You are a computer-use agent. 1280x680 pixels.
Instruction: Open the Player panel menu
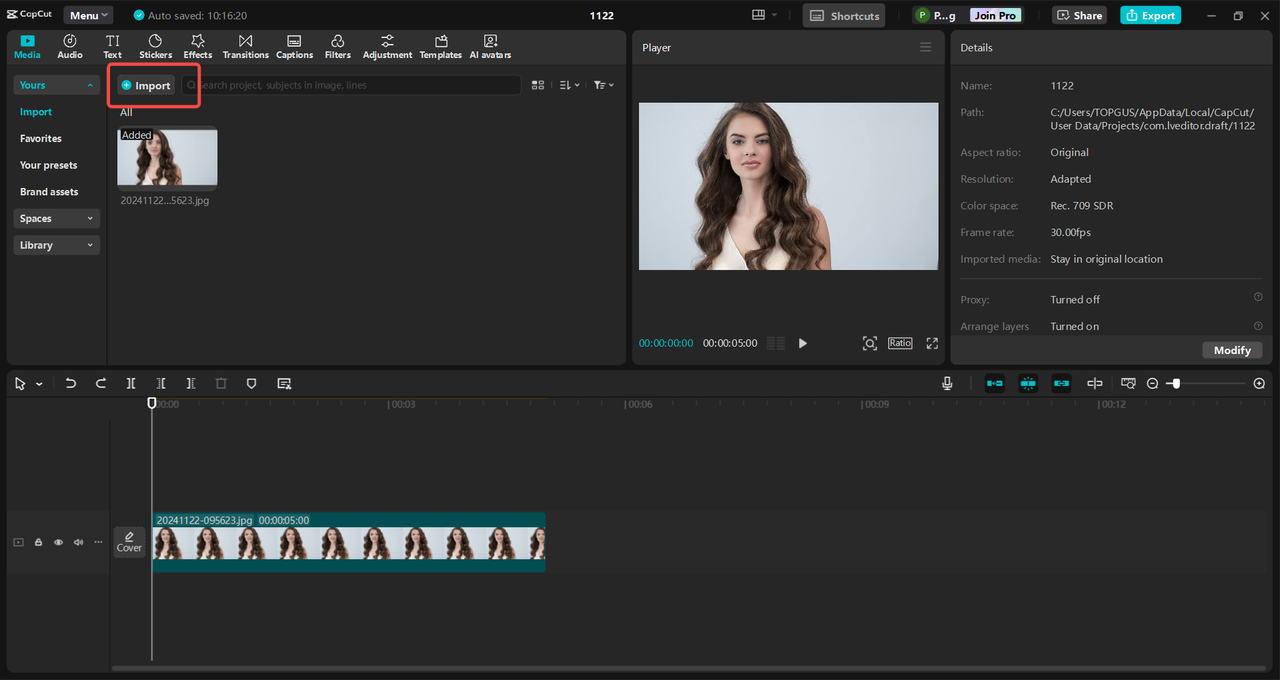coord(926,47)
